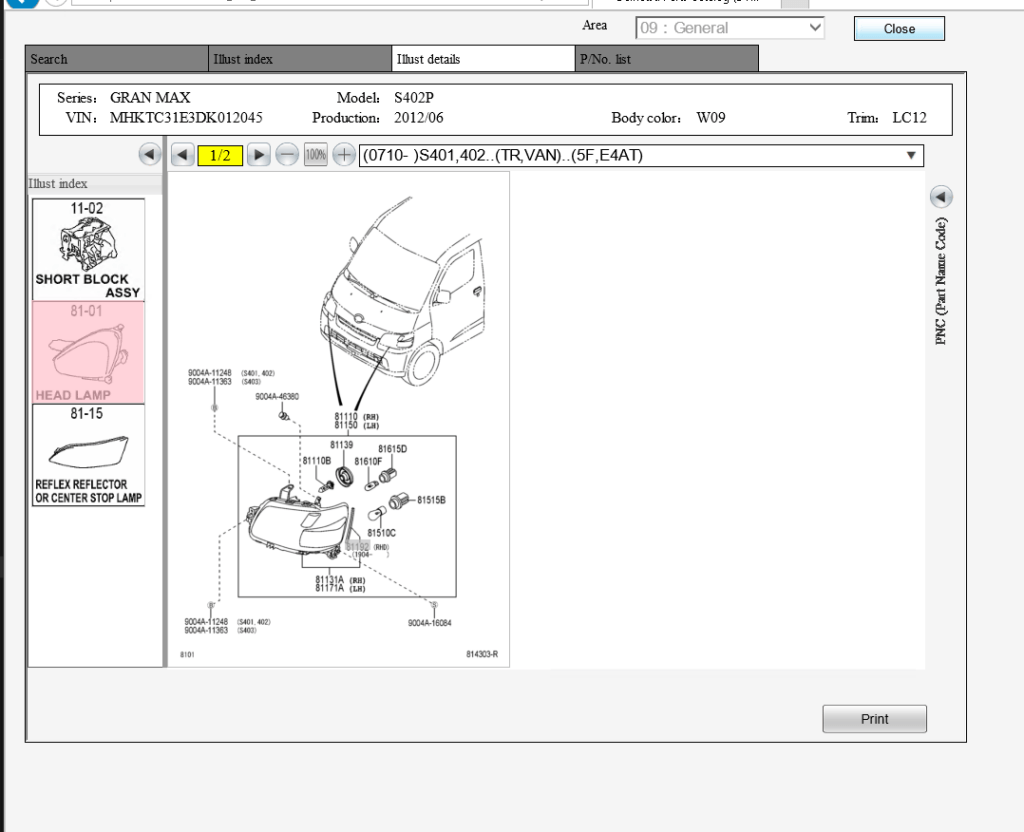The image size is (1024, 832).
Task: Select the 11-02 Short Block Assy thumbnail
Action: tap(88, 250)
